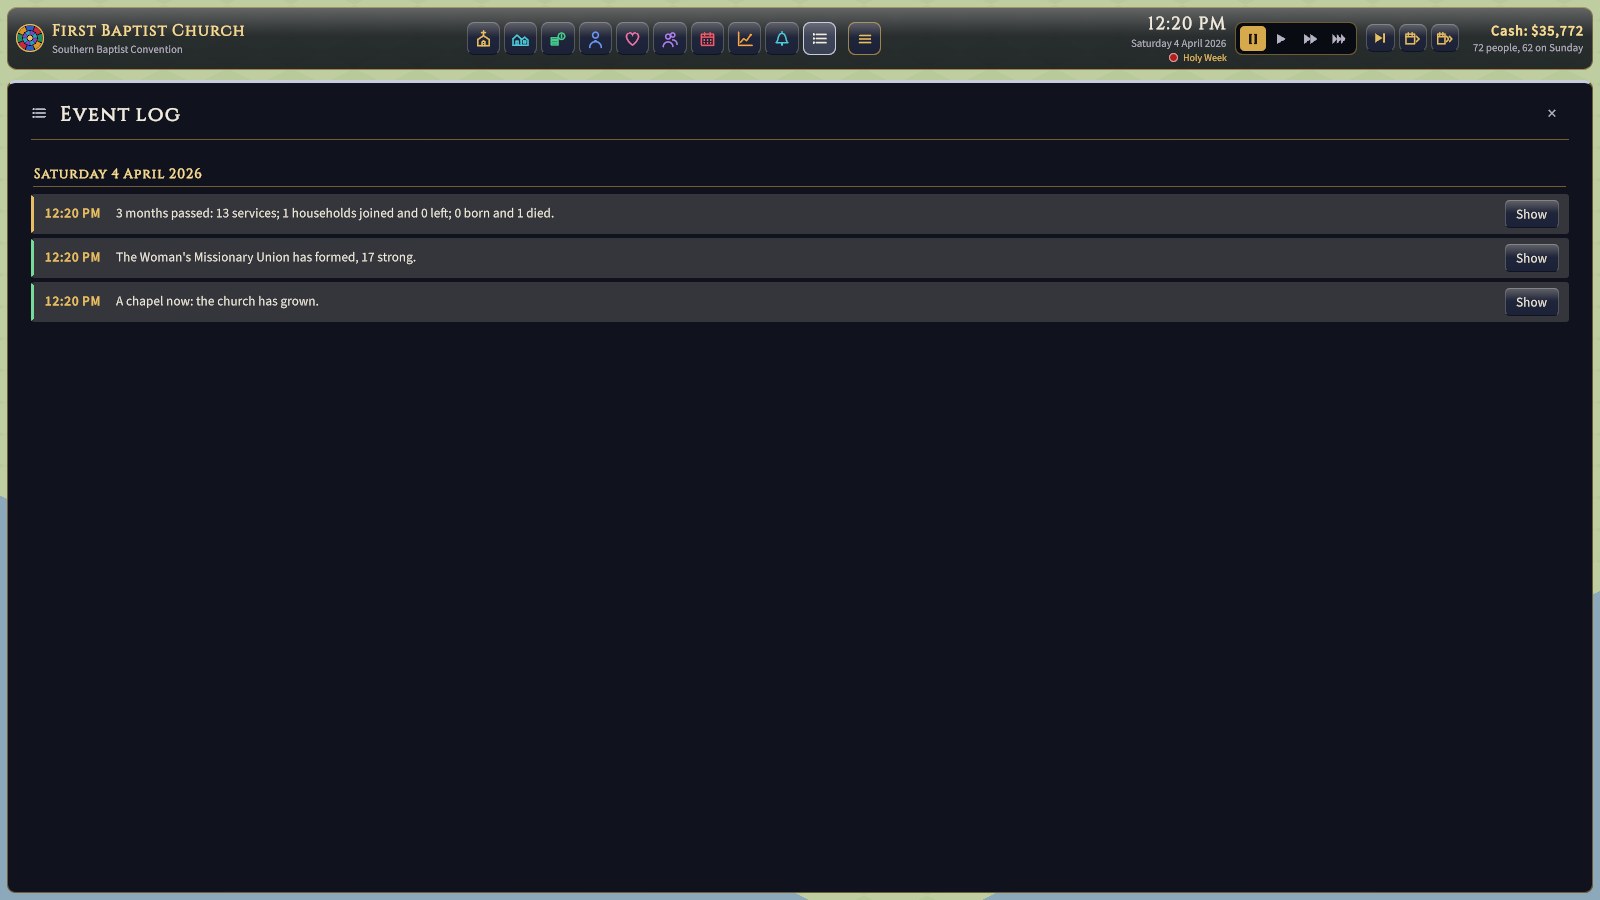Viewport: 1600px width, 900px height.
Task: Open the green finances budget icon
Action: pyautogui.click(x=558, y=39)
